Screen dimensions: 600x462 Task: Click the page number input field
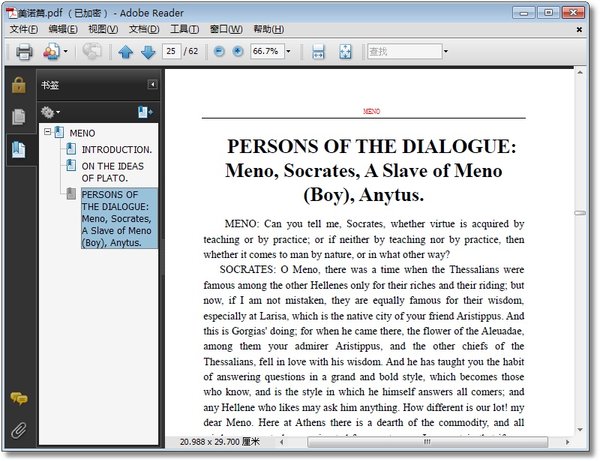point(172,51)
